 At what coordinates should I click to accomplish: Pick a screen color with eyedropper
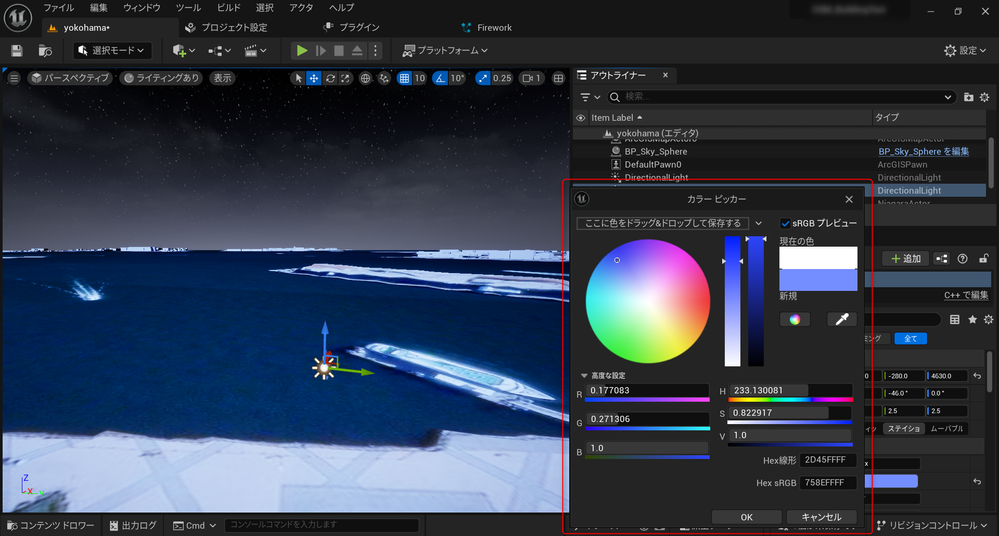pos(842,319)
